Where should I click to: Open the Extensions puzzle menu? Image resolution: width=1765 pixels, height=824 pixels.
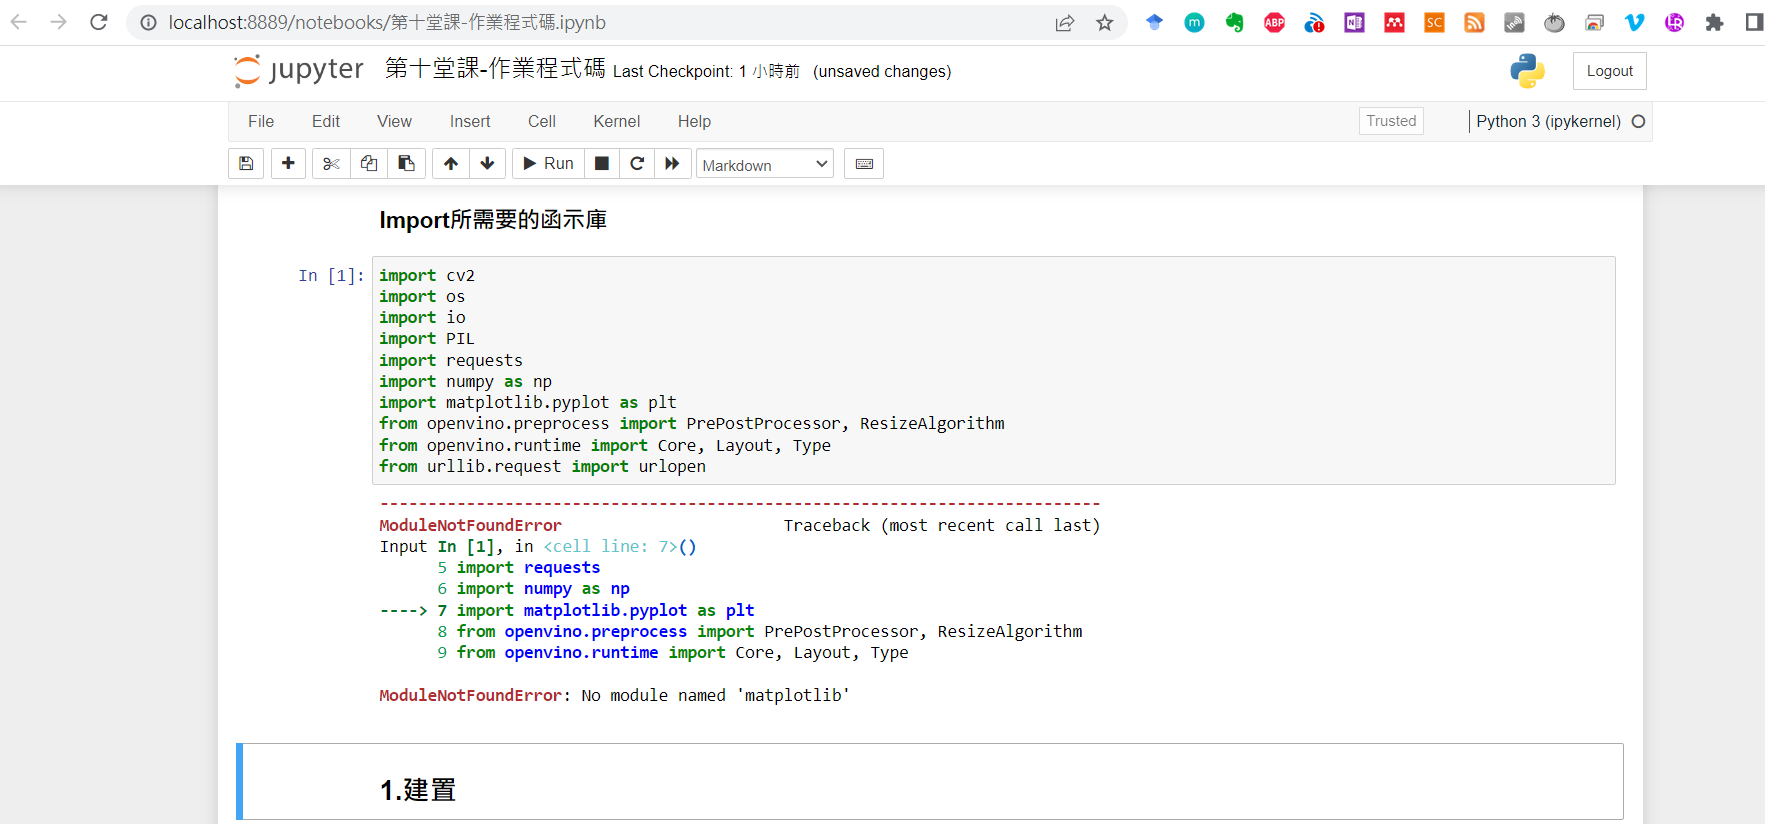[x=1714, y=22]
